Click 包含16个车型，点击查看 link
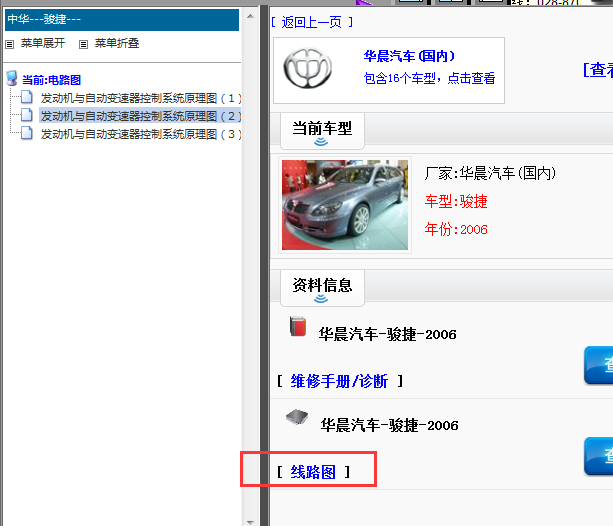The width and height of the screenshot is (613, 526). click(x=429, y=78)
